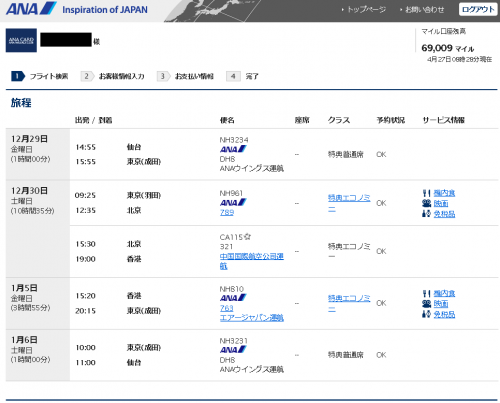Click the 1月6日 date cell
The height and width of the screenshot is (403, 500).
tap(38, 355)
